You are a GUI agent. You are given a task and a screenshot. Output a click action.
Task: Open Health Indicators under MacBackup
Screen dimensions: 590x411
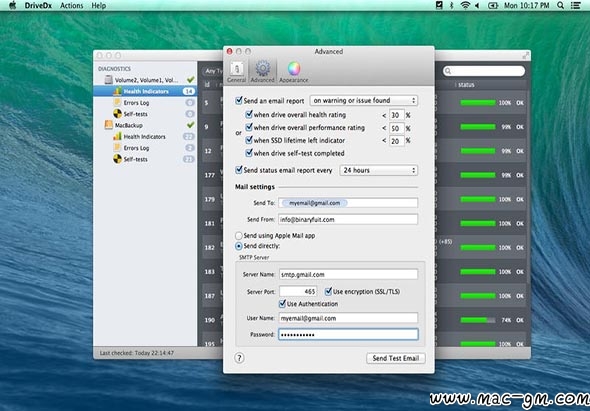coord(145,136)
